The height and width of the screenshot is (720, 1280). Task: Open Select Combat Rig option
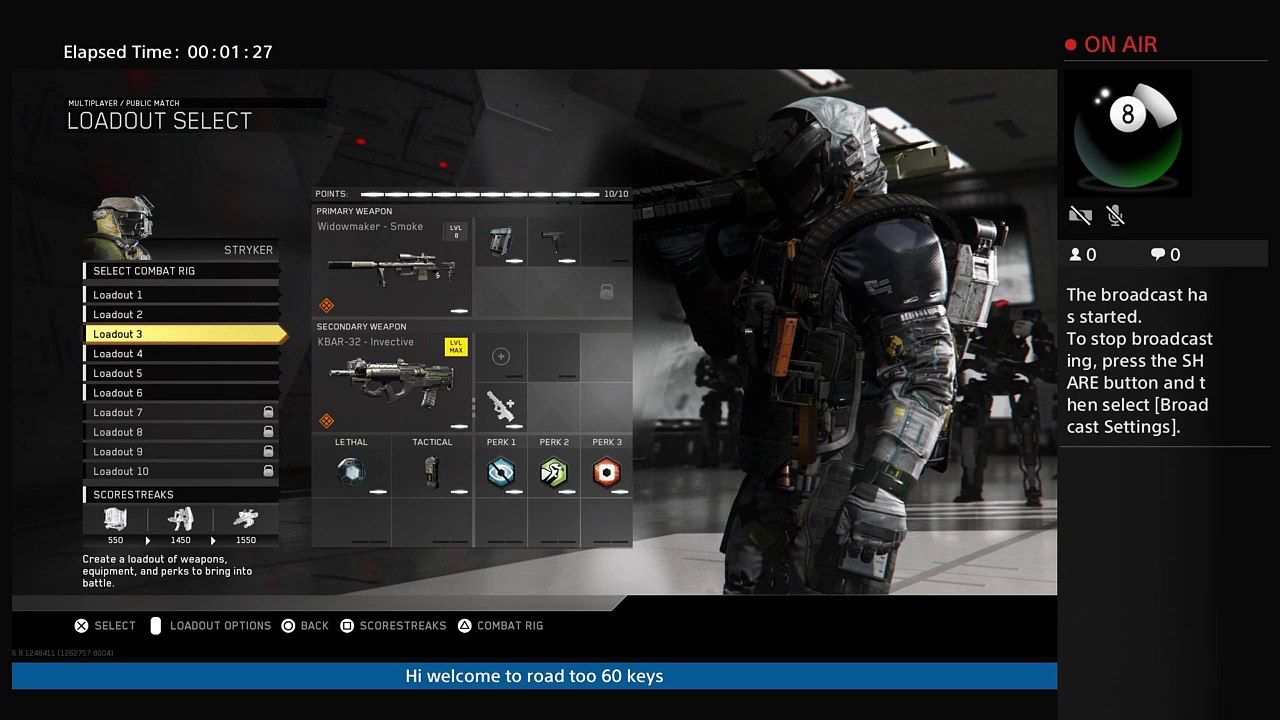tap(181, 271)
